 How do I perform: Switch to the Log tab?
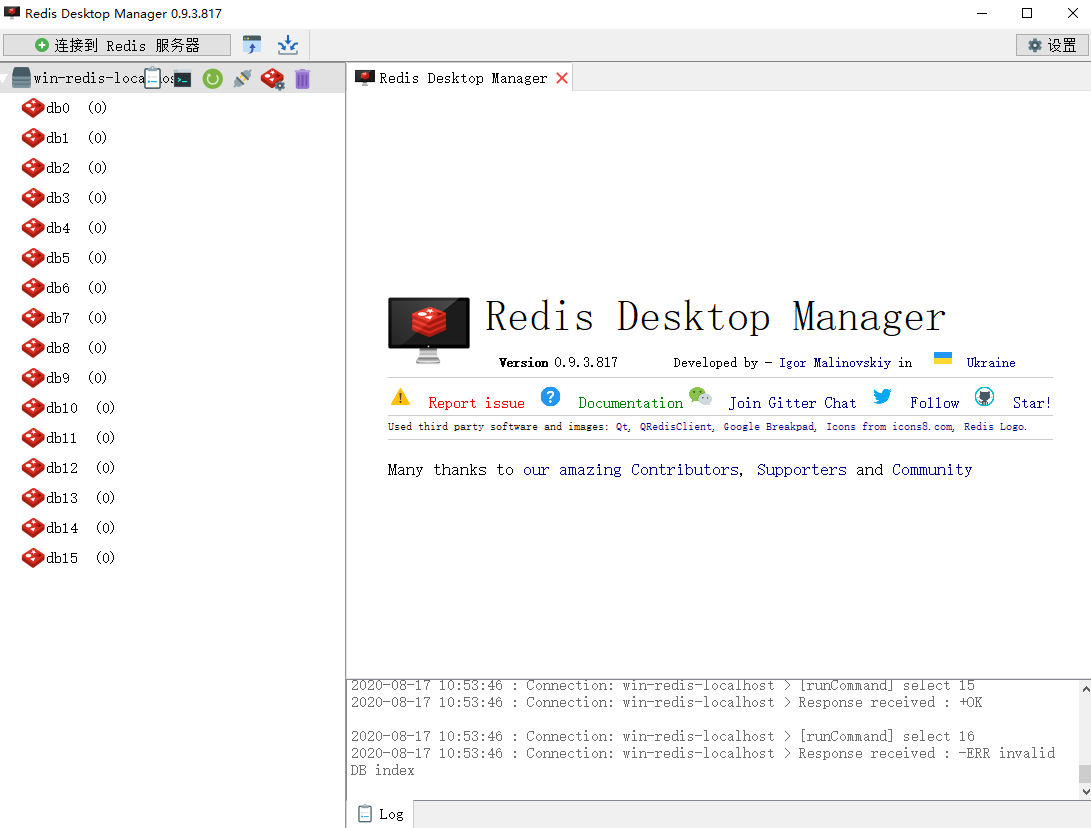point(381,814)
